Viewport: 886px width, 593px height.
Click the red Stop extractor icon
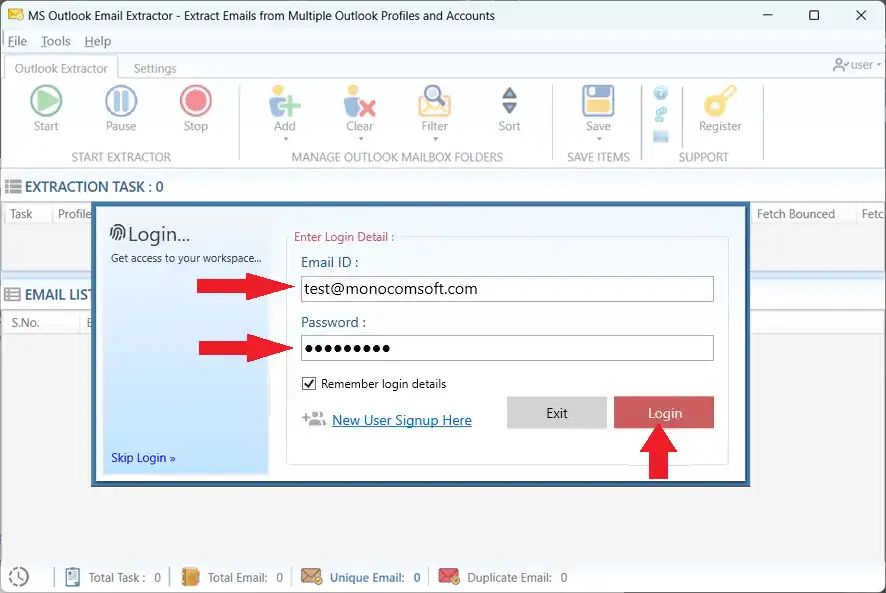(196, 101)
